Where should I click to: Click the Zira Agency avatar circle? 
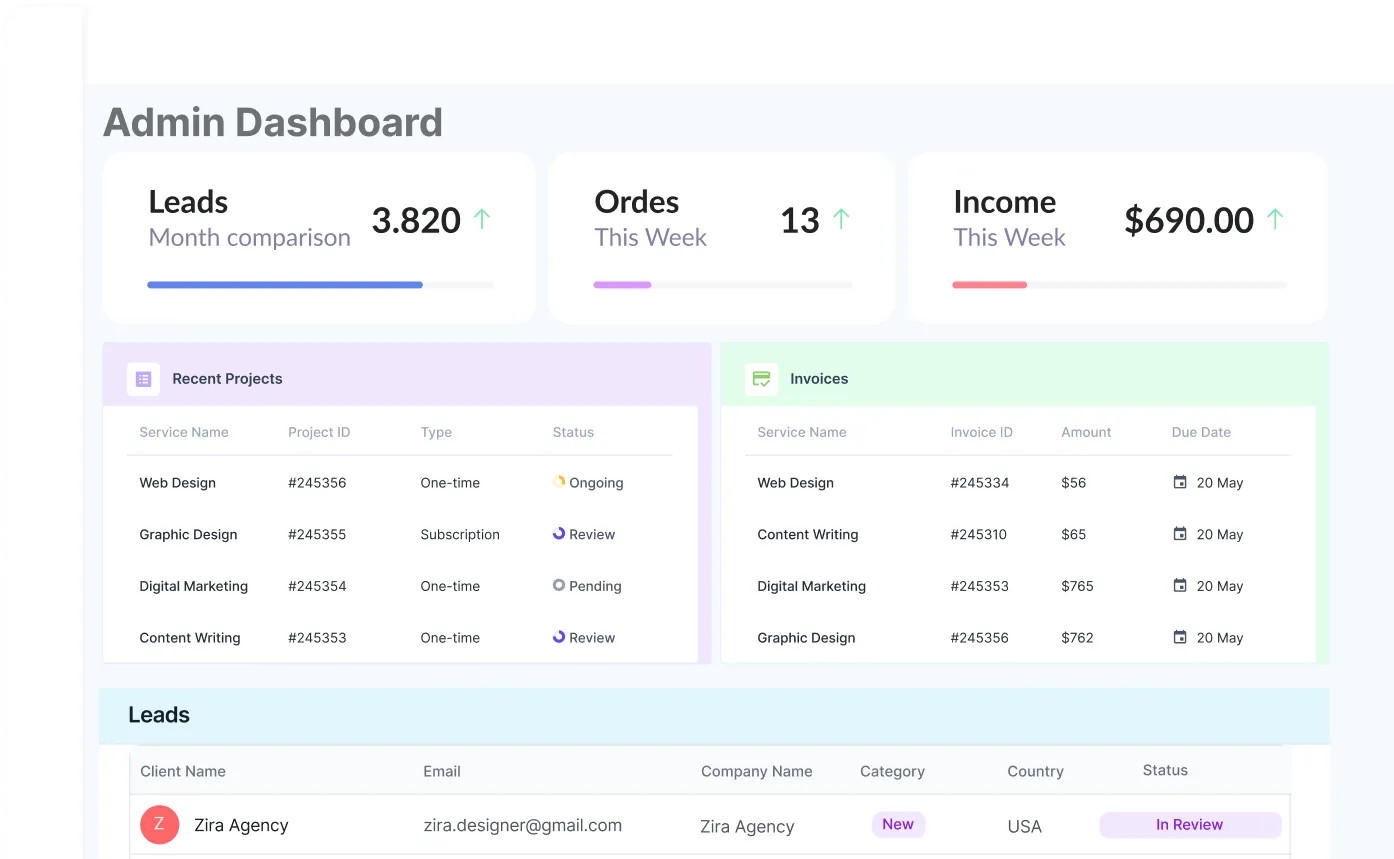pos(159,825)
